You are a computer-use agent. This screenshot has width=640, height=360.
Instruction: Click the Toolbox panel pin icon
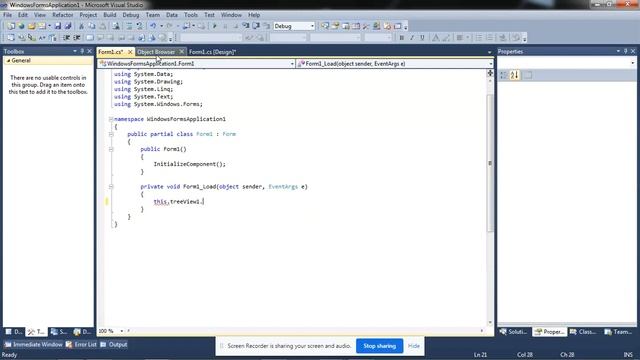point(82,51)
